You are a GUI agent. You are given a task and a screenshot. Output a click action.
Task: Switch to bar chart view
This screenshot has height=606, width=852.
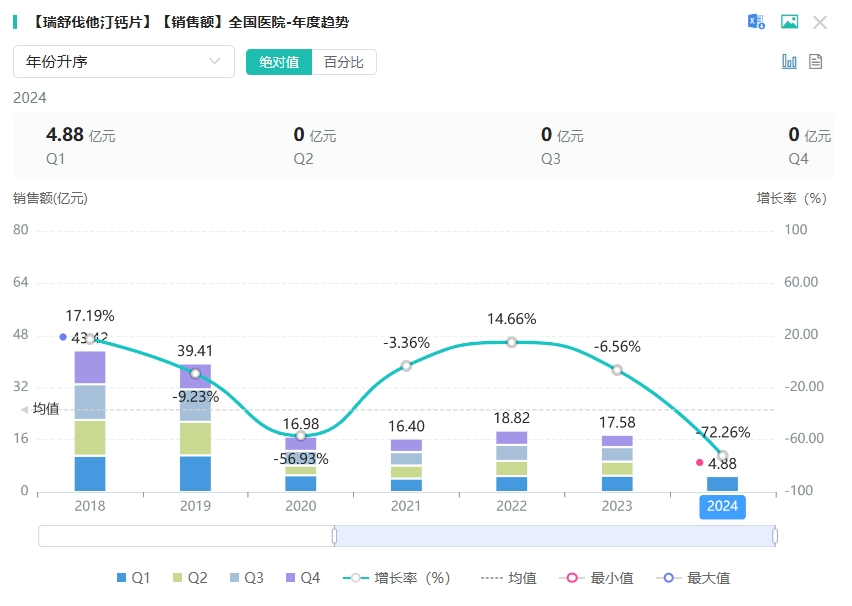789,61
